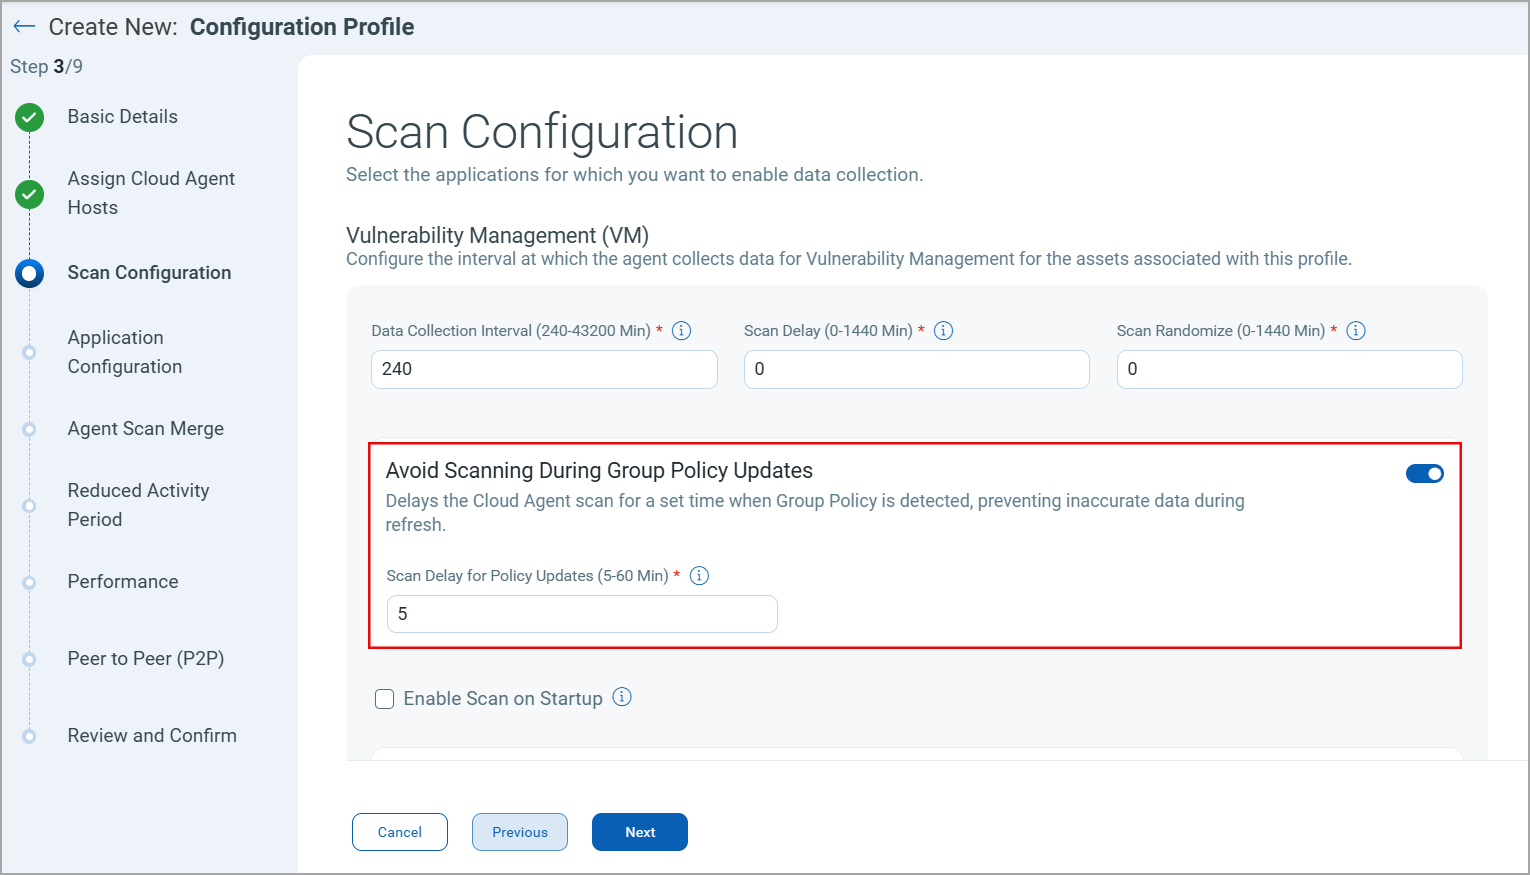Screen dimensions: 1530x875
Task: Click info icon next to Enable Scan on Startup
Action: [622, 698]
